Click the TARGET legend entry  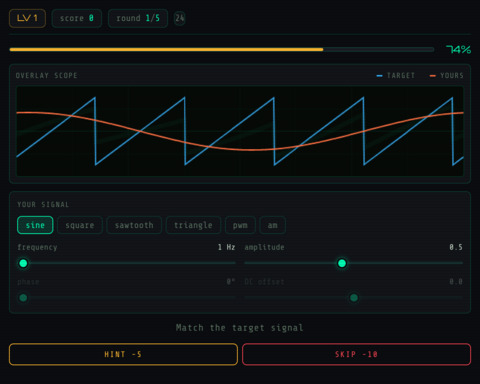(396, 76)
